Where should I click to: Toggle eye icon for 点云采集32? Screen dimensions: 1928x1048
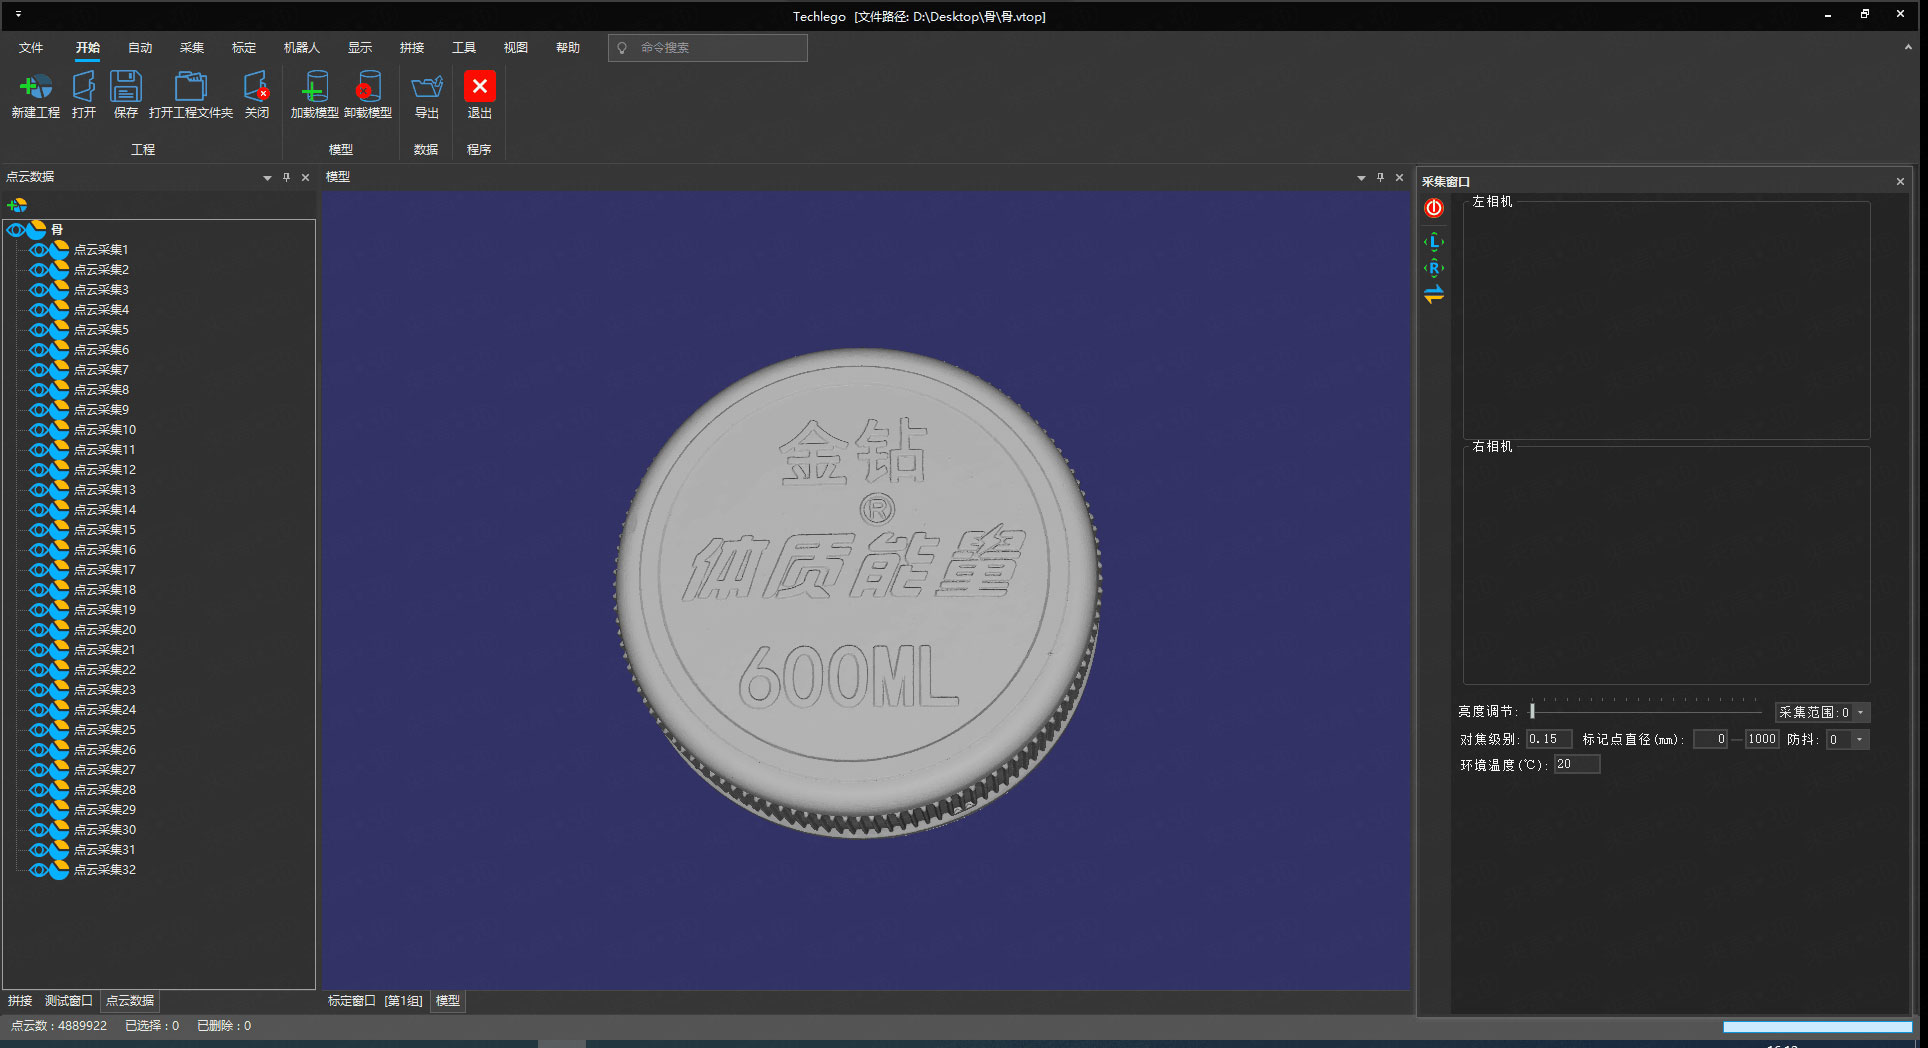[39, 870]
